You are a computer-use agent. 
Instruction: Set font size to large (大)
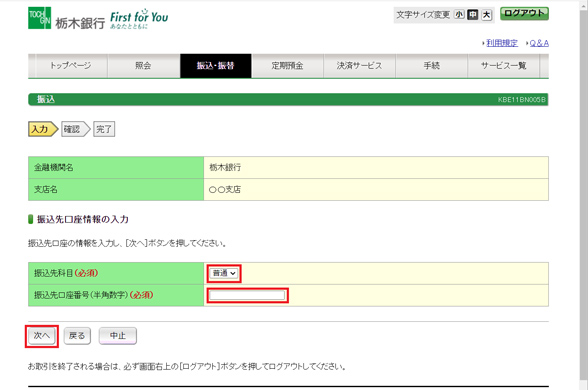pos(486,15)
